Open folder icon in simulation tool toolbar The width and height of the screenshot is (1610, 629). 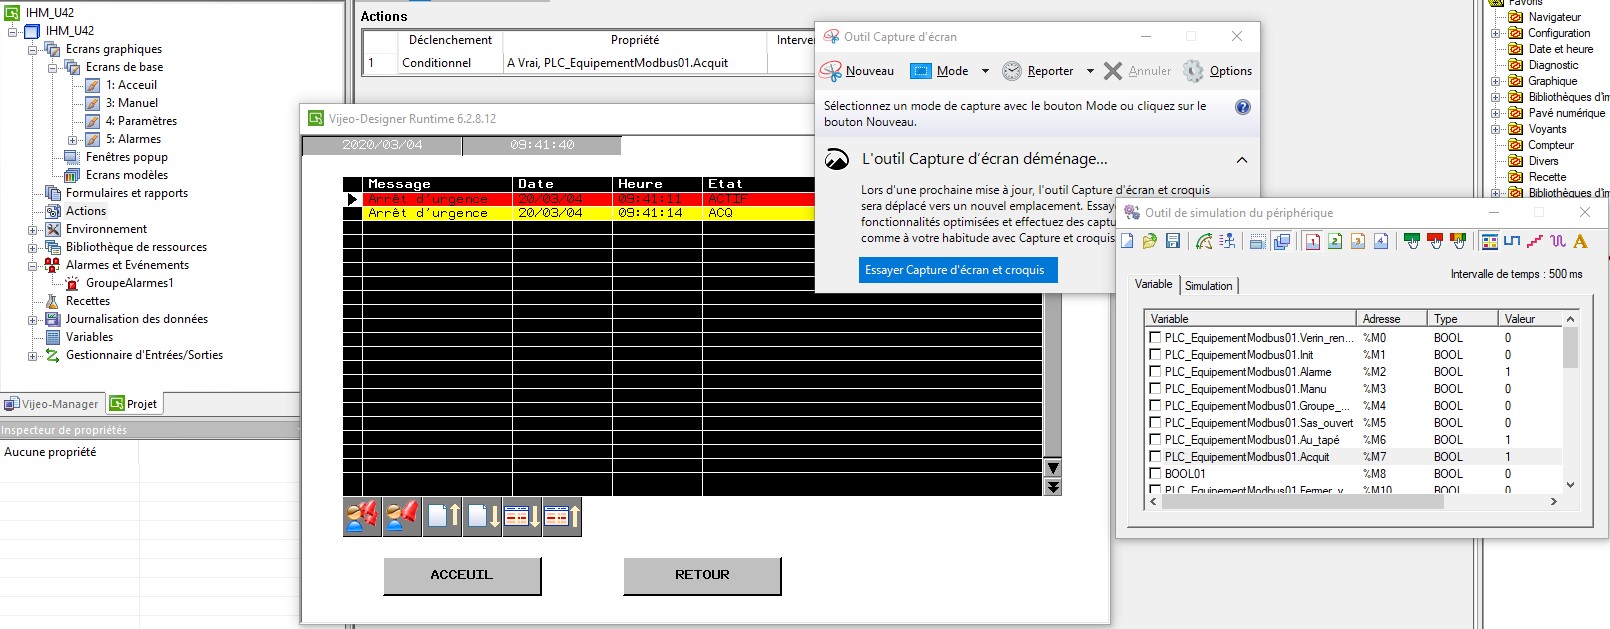1150,241
